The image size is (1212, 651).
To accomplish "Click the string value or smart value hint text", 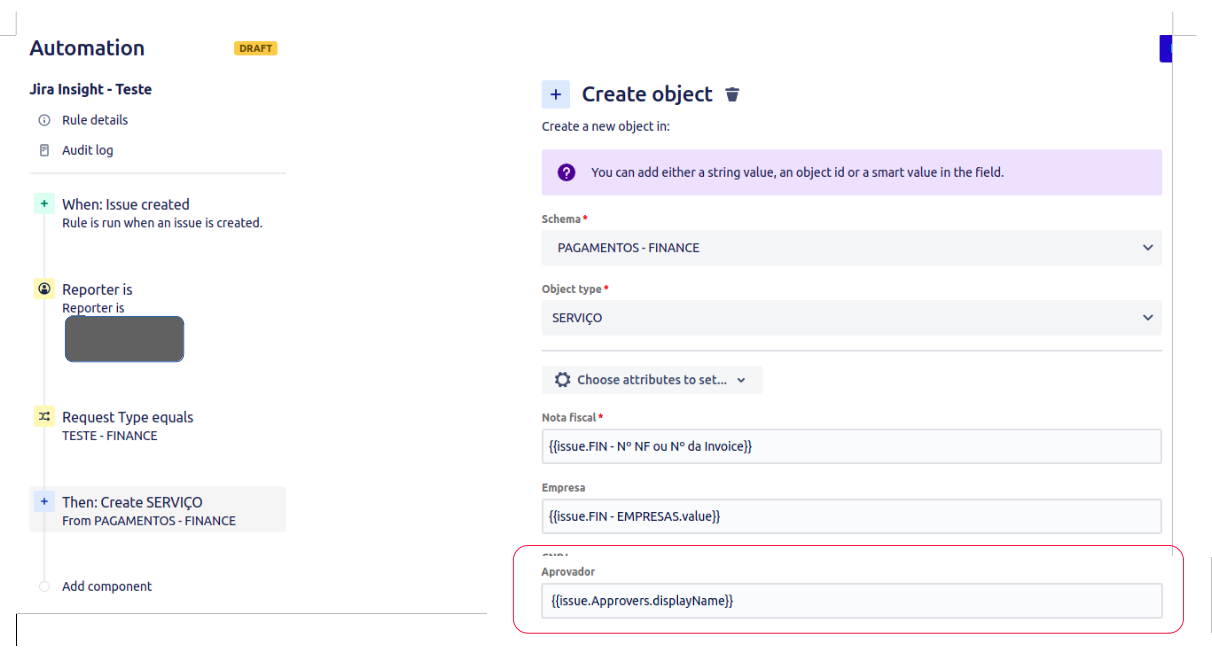I will tap(797, 172).
